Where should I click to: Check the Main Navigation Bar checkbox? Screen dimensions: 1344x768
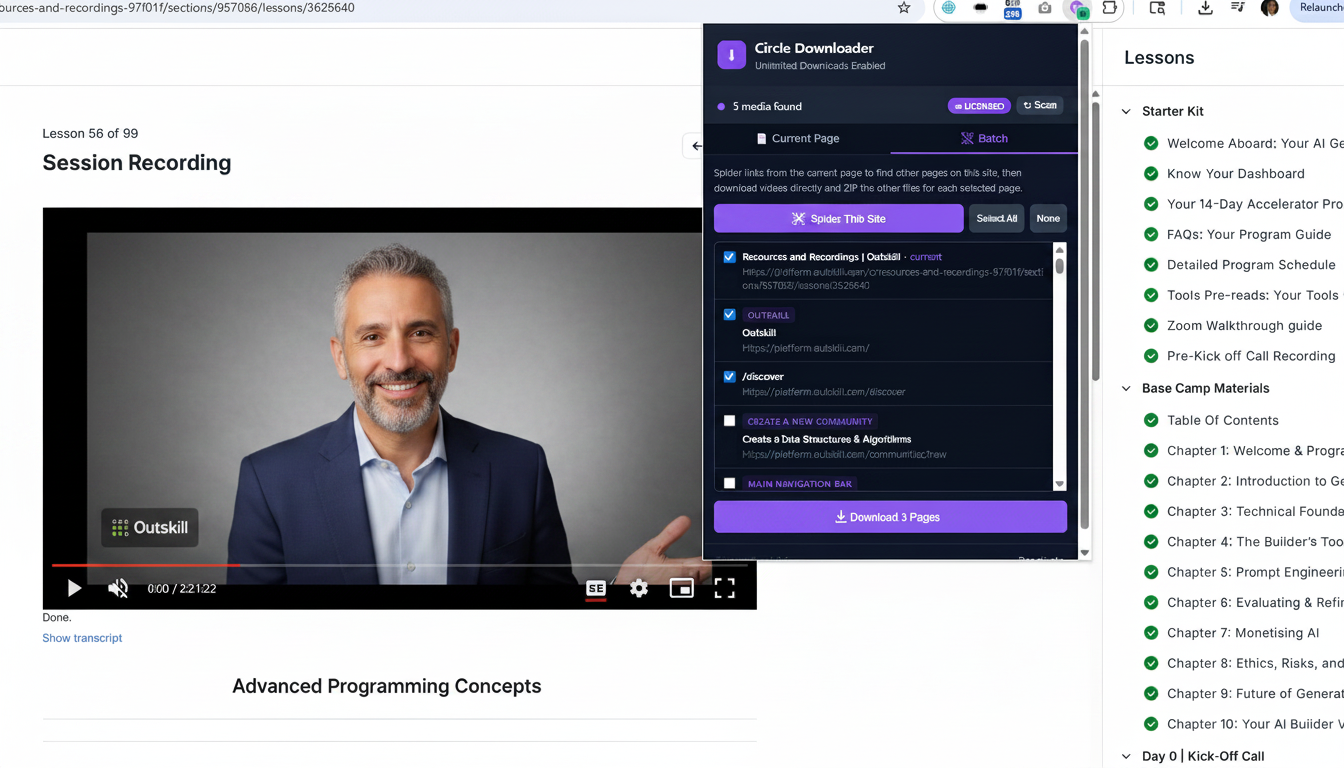729,483
